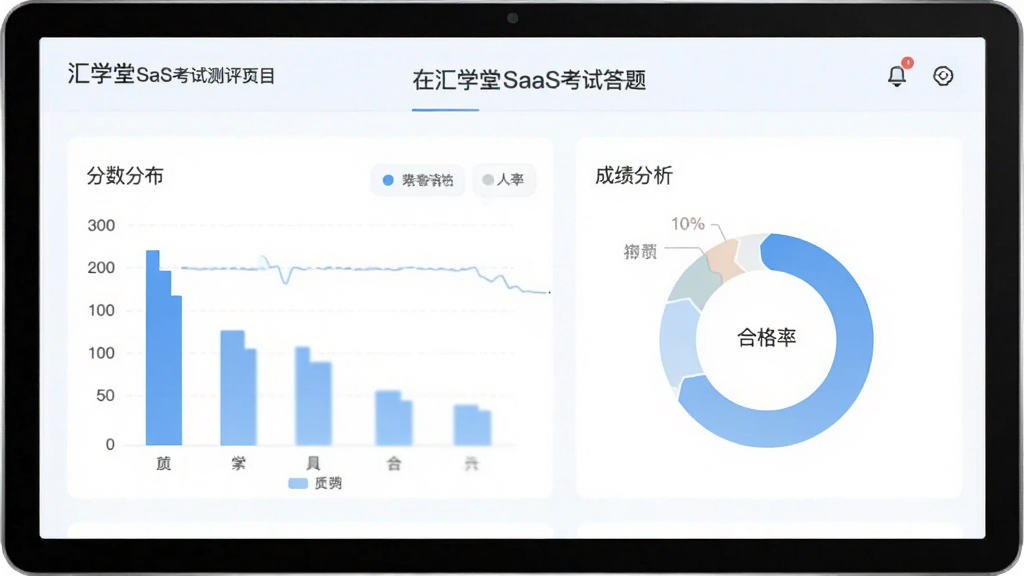Click the light blue donut segment
This screenshot has width=1024, height=576.
coord(679,344)
